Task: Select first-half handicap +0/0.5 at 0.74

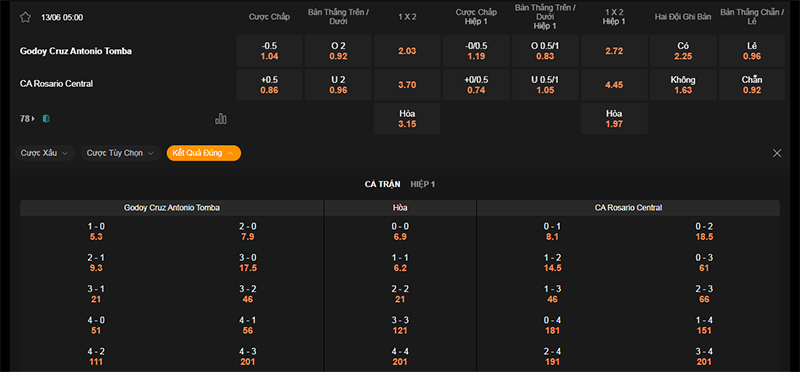Action: pos(477,85)
